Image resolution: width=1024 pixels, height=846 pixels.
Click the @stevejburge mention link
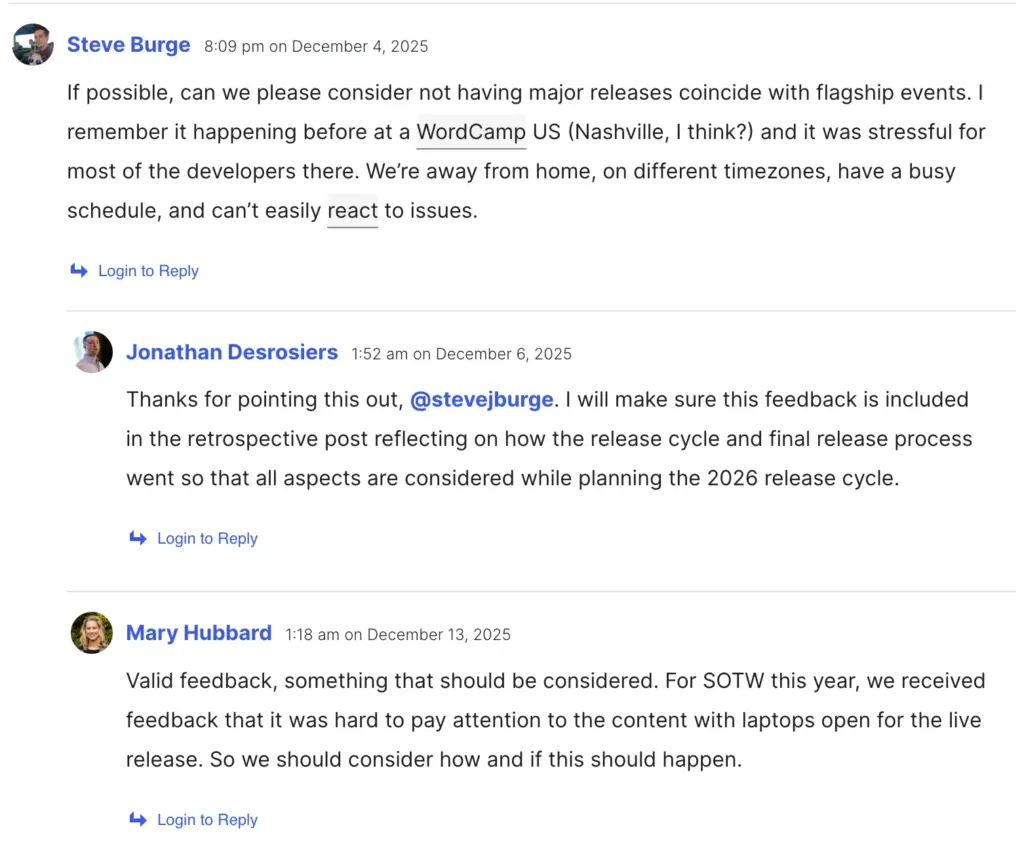click(483, 399)
